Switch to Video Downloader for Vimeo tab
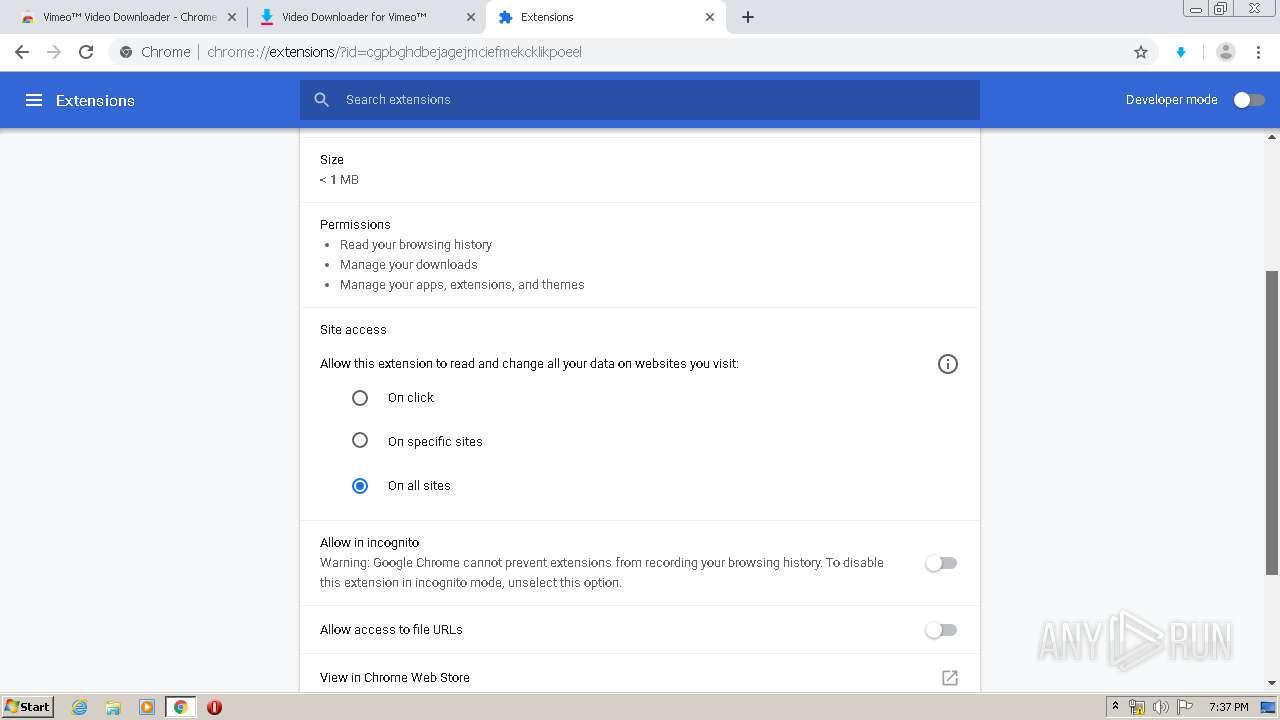This screenshot has width=1280, height=720. [366, 17]
